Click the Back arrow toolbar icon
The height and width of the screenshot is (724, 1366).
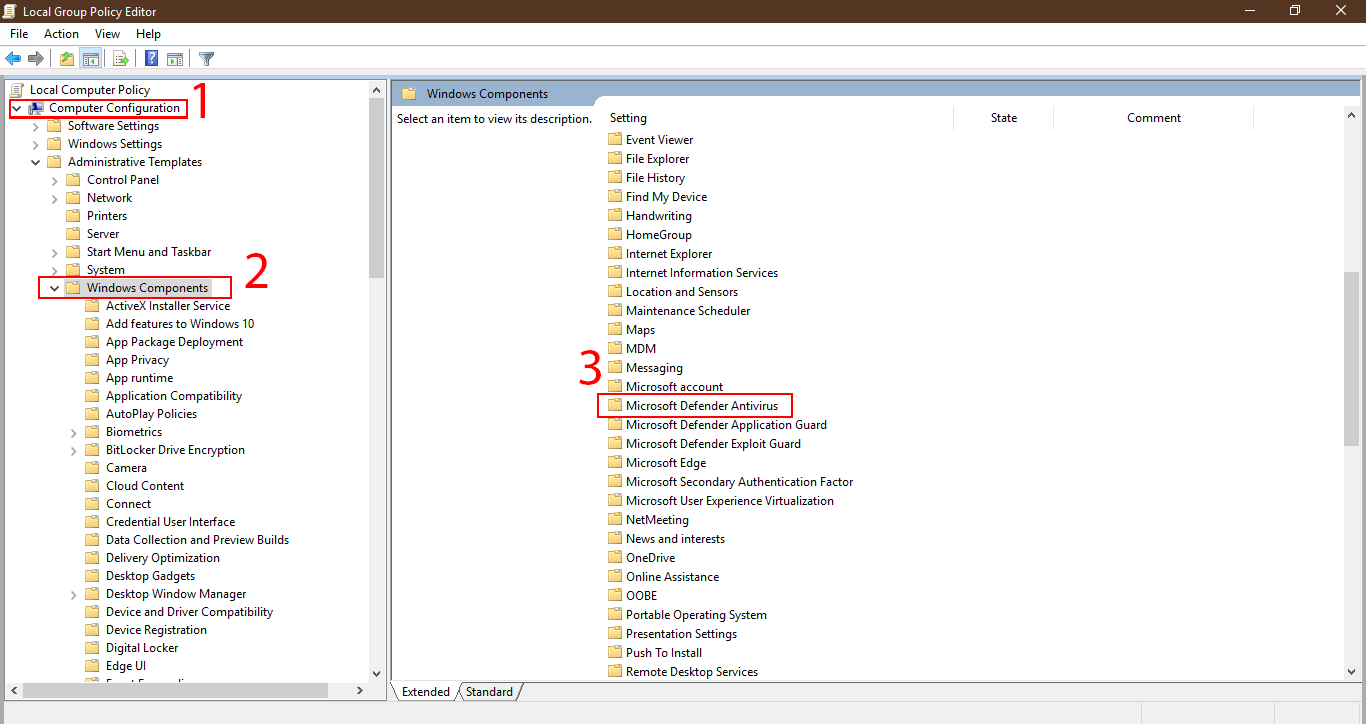[14, 59]
